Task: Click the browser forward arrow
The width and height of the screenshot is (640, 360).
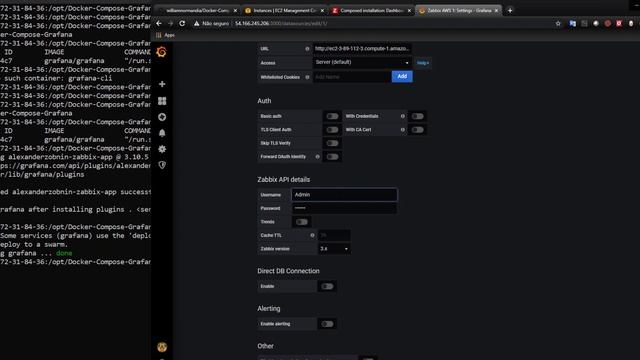Action: click(x=171, y=24)
